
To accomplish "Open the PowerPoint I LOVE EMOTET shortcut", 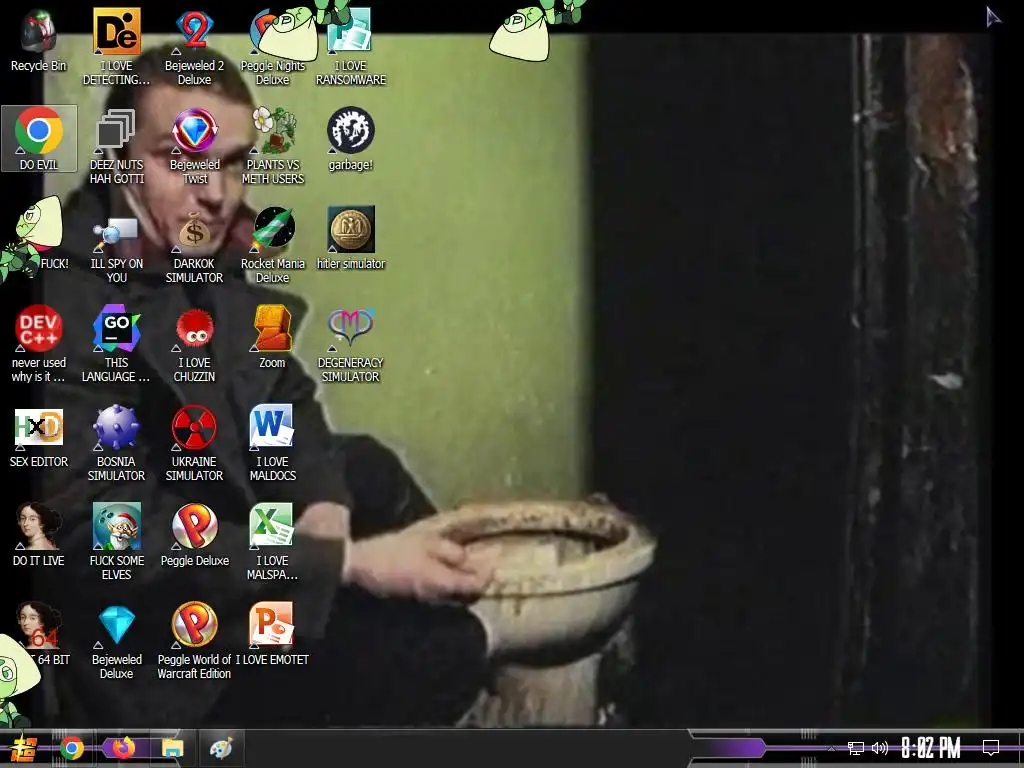I will (x=272, y=633).
